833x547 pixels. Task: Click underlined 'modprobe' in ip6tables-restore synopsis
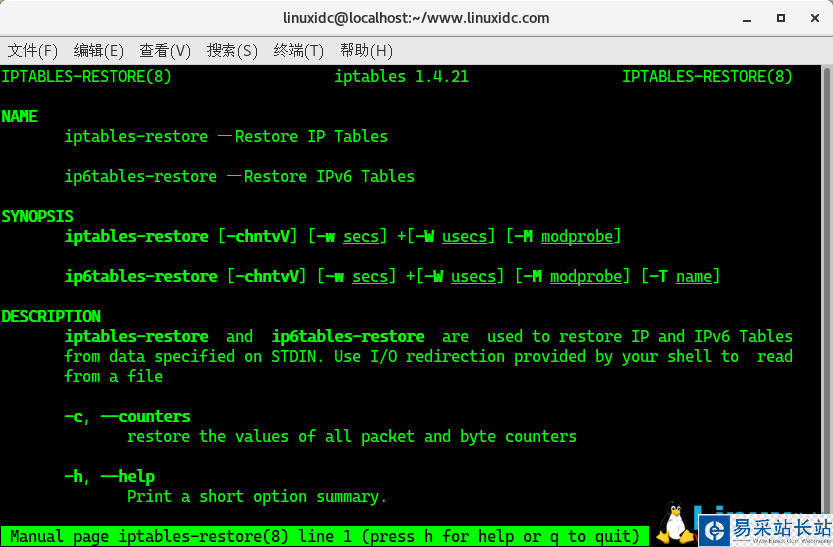586,277
